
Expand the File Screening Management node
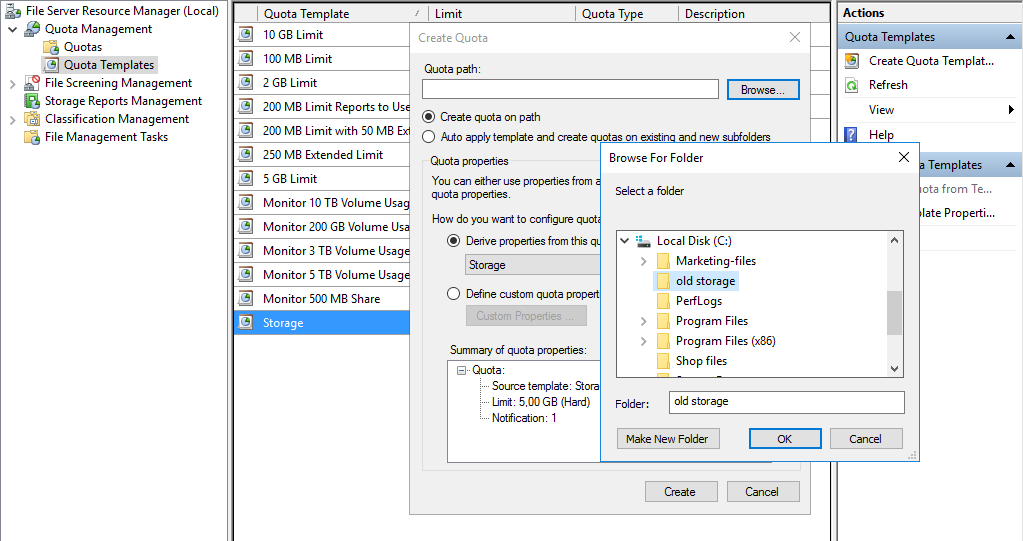(x=13, y=83)
